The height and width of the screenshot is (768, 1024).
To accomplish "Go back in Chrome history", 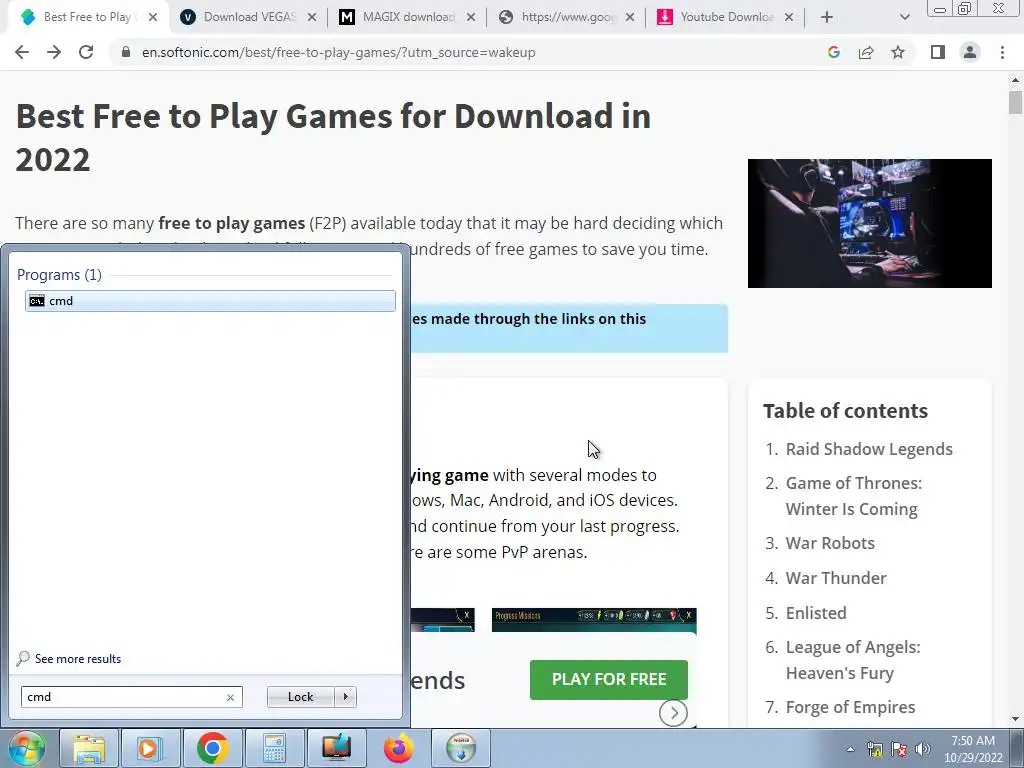I will pyautogui.click(x=22, y=52).
